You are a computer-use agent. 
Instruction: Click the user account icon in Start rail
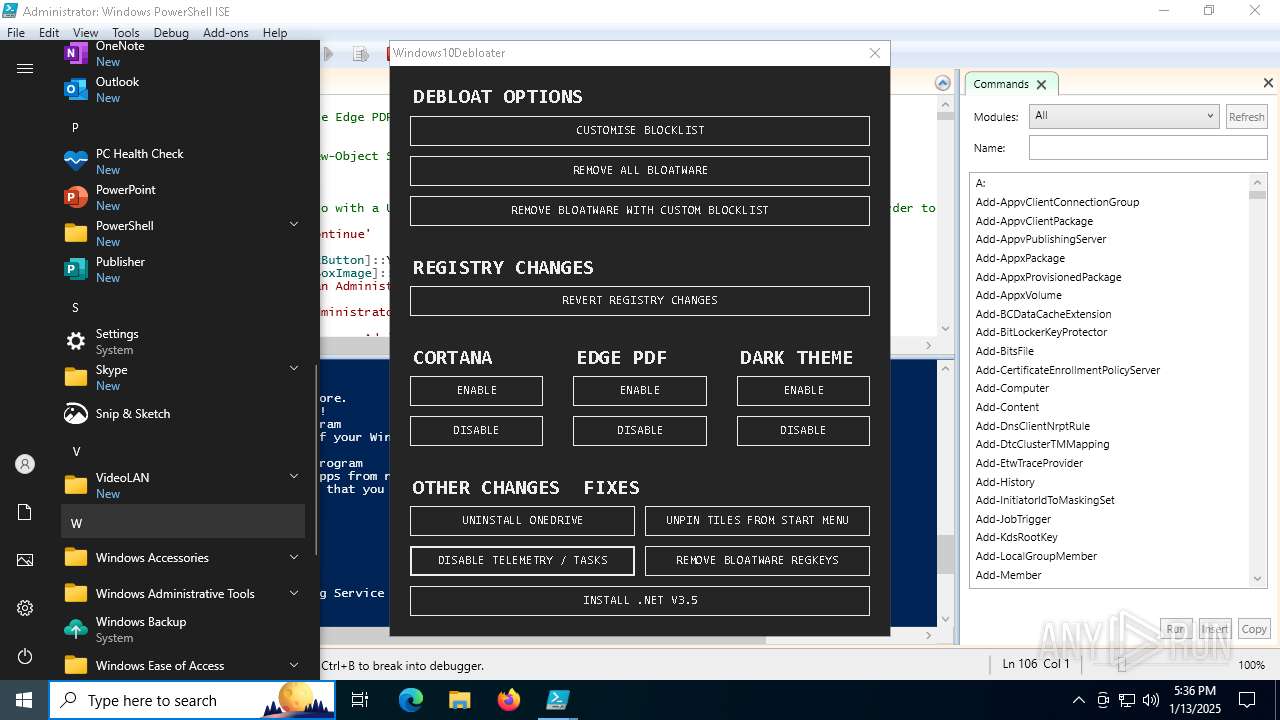pyautogui.click(x=25, y=464)
